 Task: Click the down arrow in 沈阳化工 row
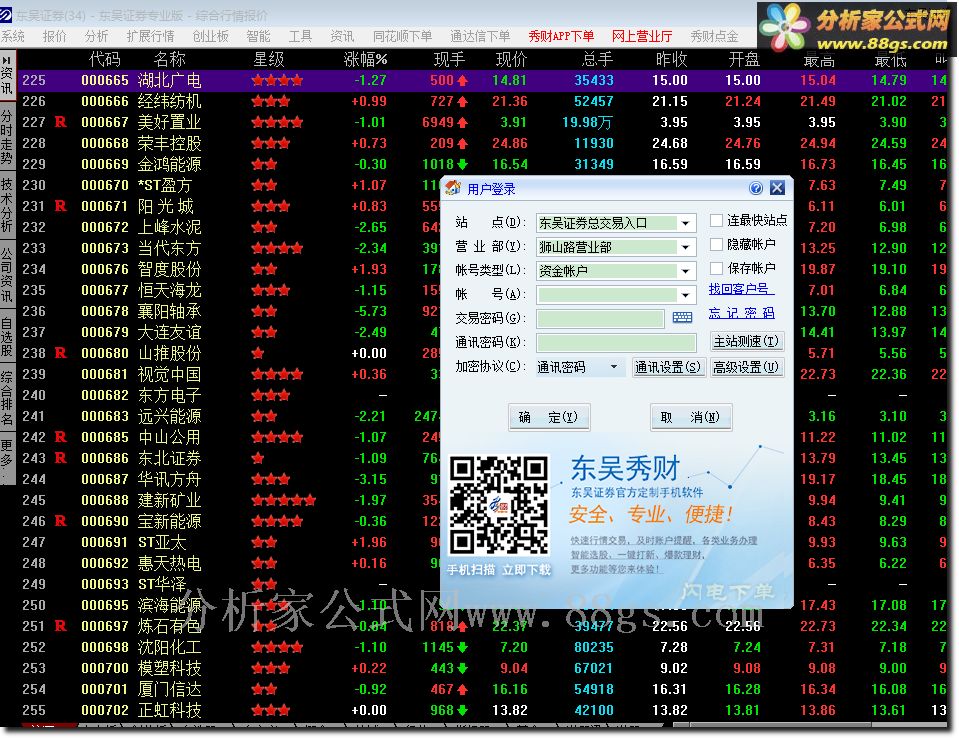click(x=462, y=647)
